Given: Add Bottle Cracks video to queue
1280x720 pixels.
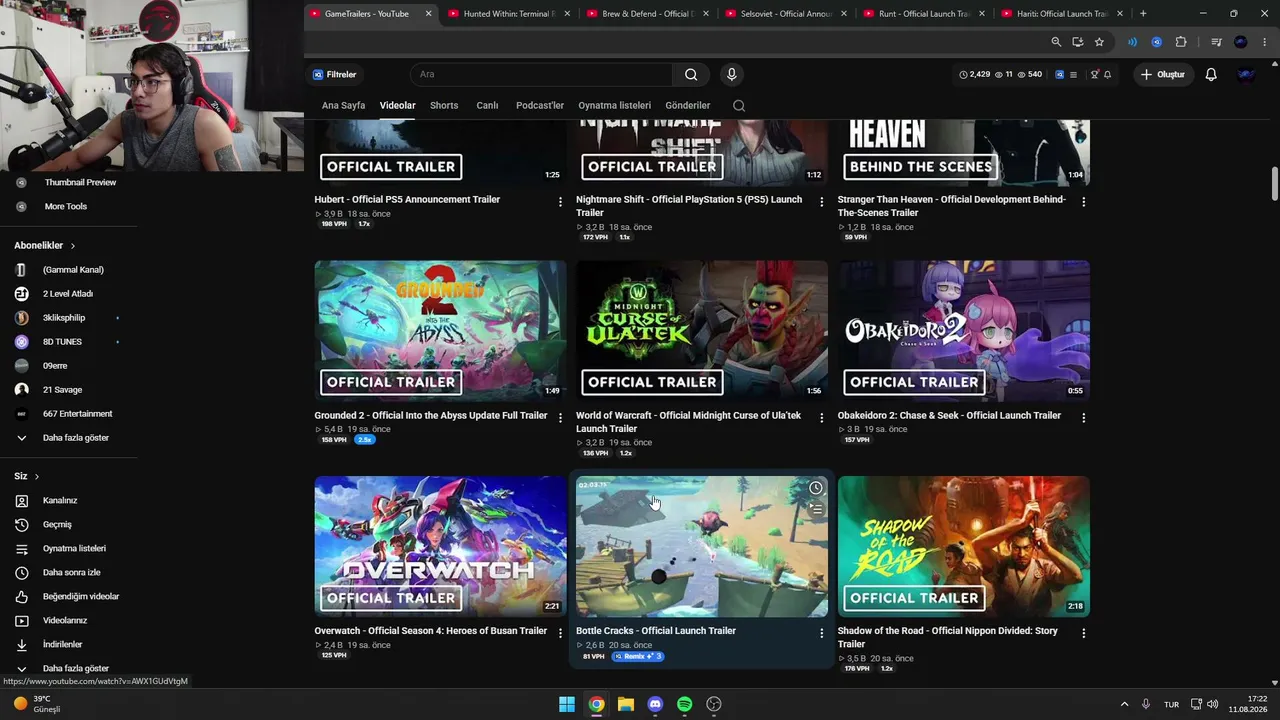Looking at the screenshot, I should coord(816,509).
